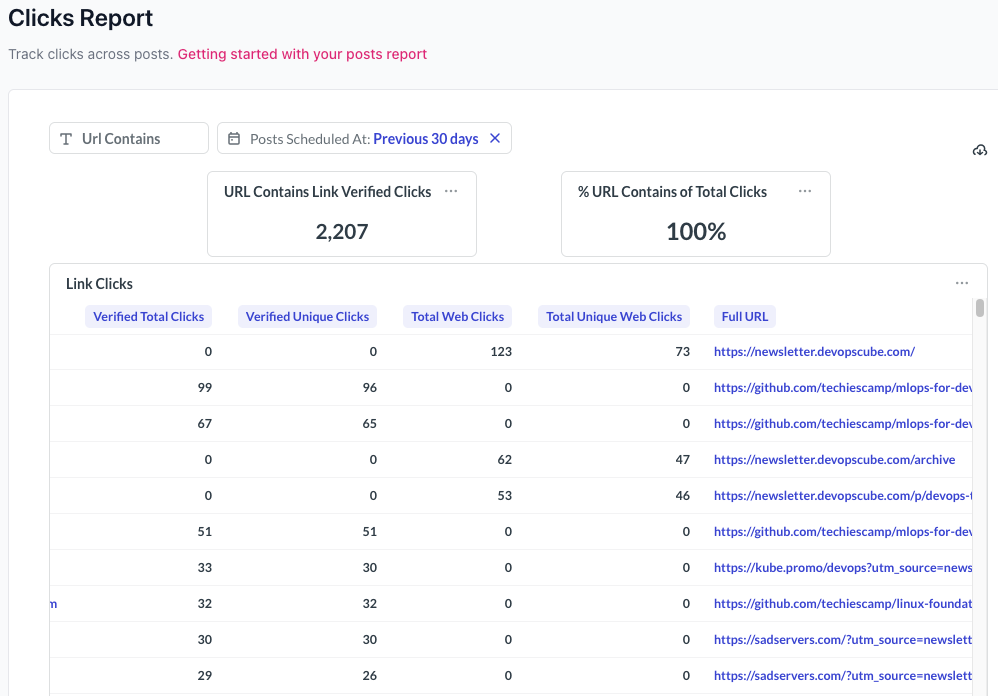Sort by Total Web Clicks column

pos(457,316)
